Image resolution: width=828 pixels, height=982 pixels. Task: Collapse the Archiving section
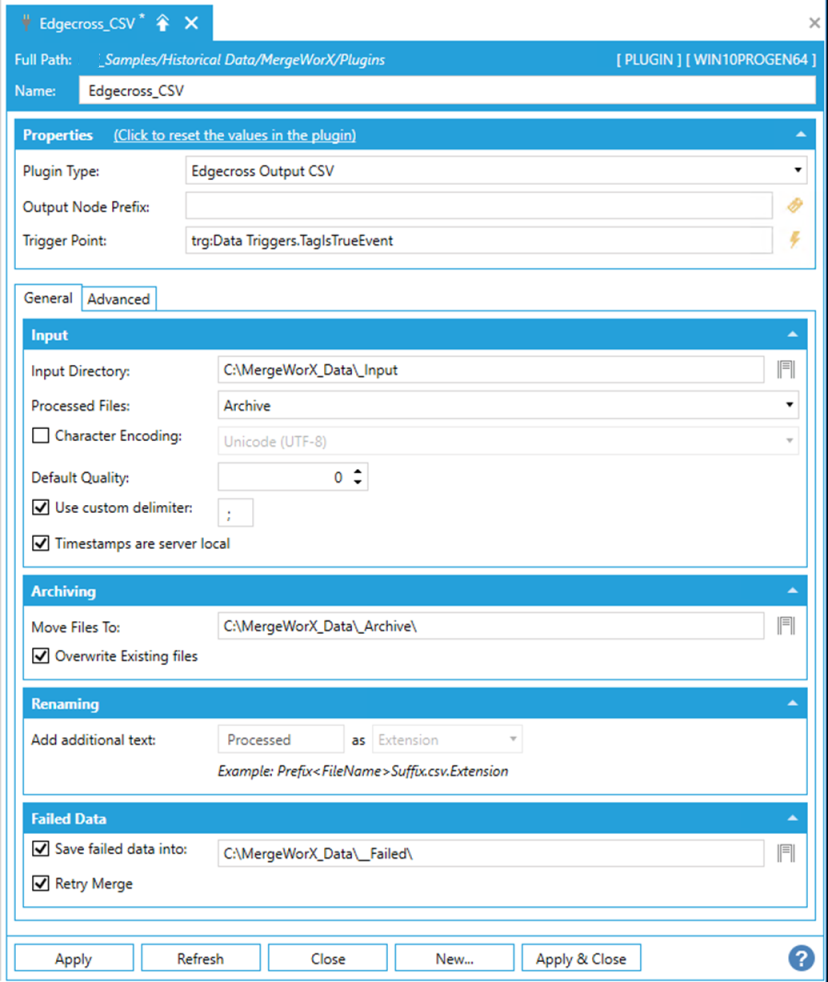pyautogui.click(x=792, y=591)
